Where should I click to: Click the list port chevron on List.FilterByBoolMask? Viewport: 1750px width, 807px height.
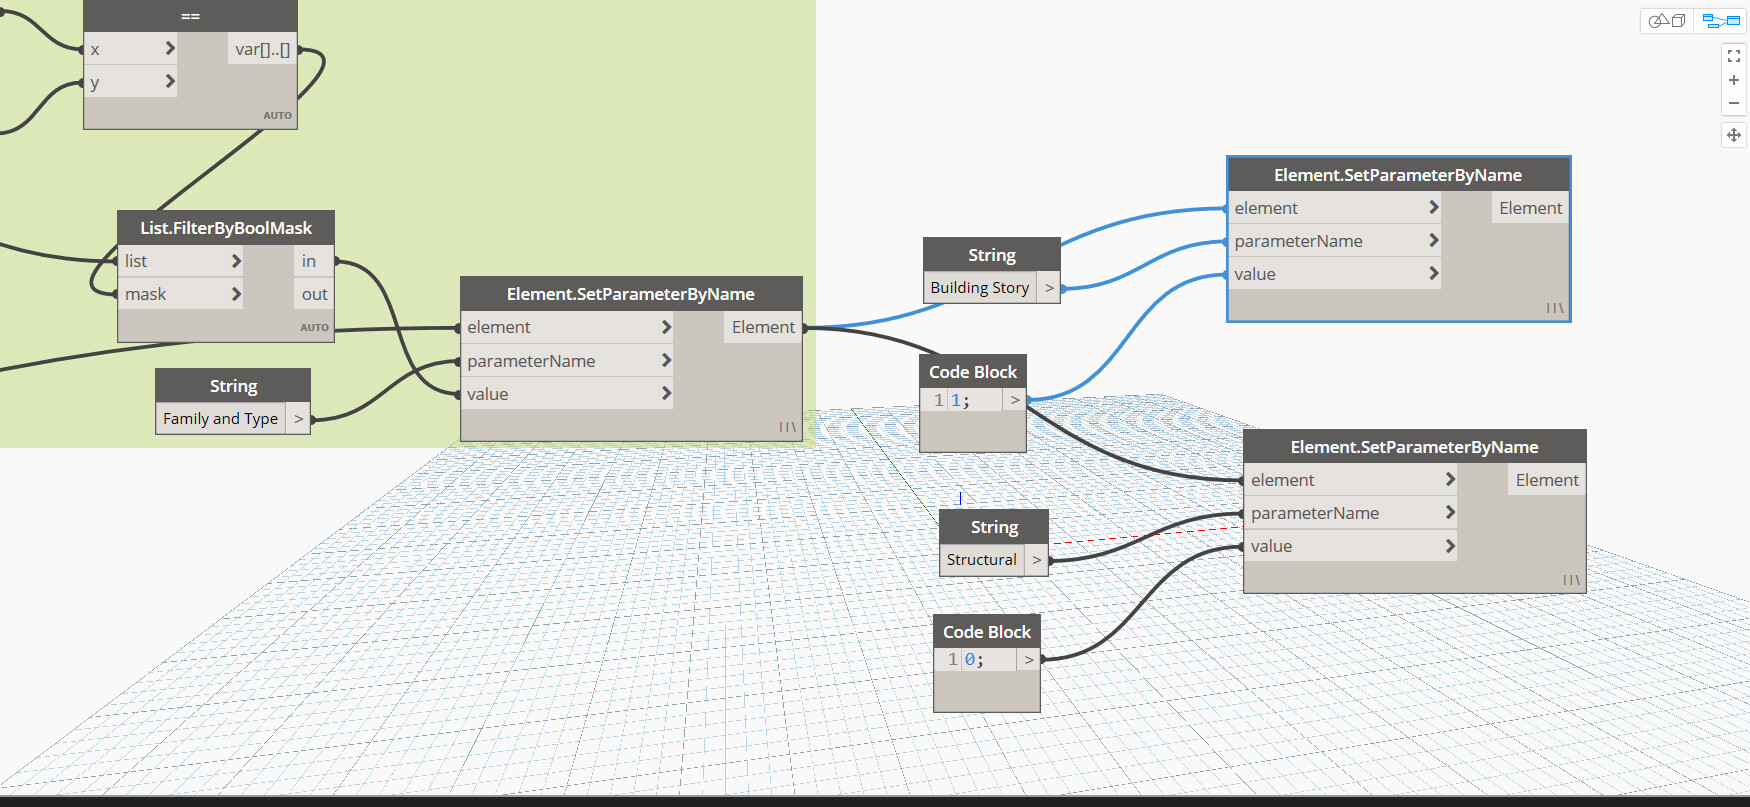236,261
